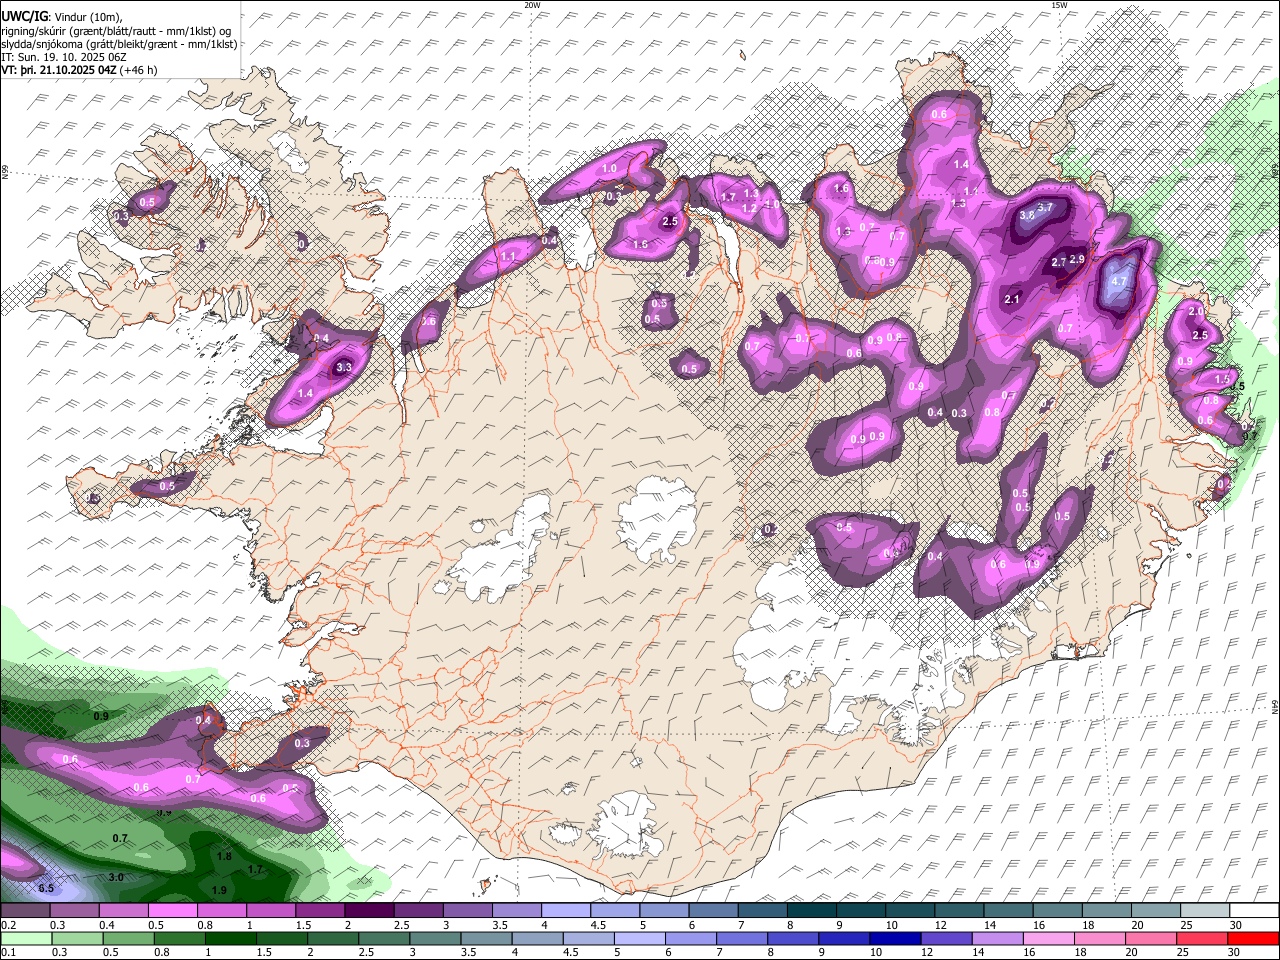Click the 3.8 precipitation value on the map

click(1026, 215)
